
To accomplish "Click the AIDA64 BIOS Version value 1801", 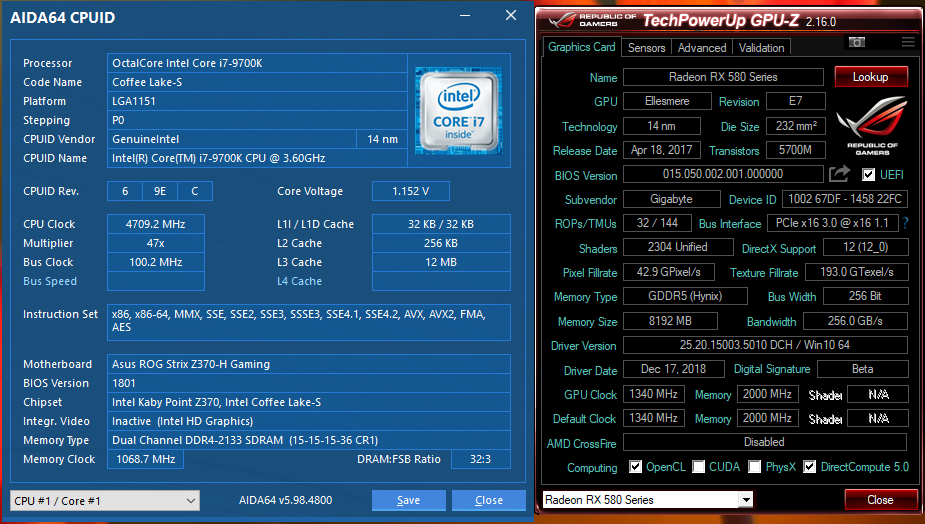I will click(309, 383).
